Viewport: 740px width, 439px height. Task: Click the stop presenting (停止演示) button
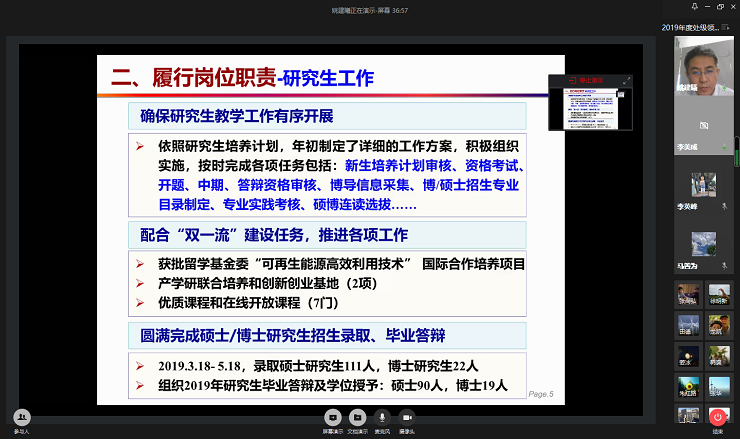point(588,80)
